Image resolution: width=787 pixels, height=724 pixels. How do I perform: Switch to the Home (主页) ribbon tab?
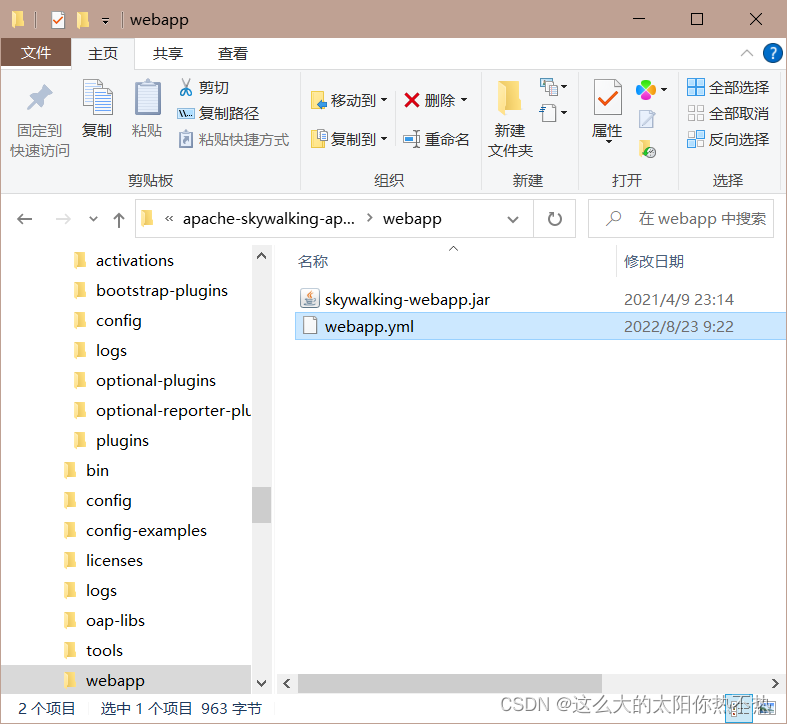(x=103, y=53)
